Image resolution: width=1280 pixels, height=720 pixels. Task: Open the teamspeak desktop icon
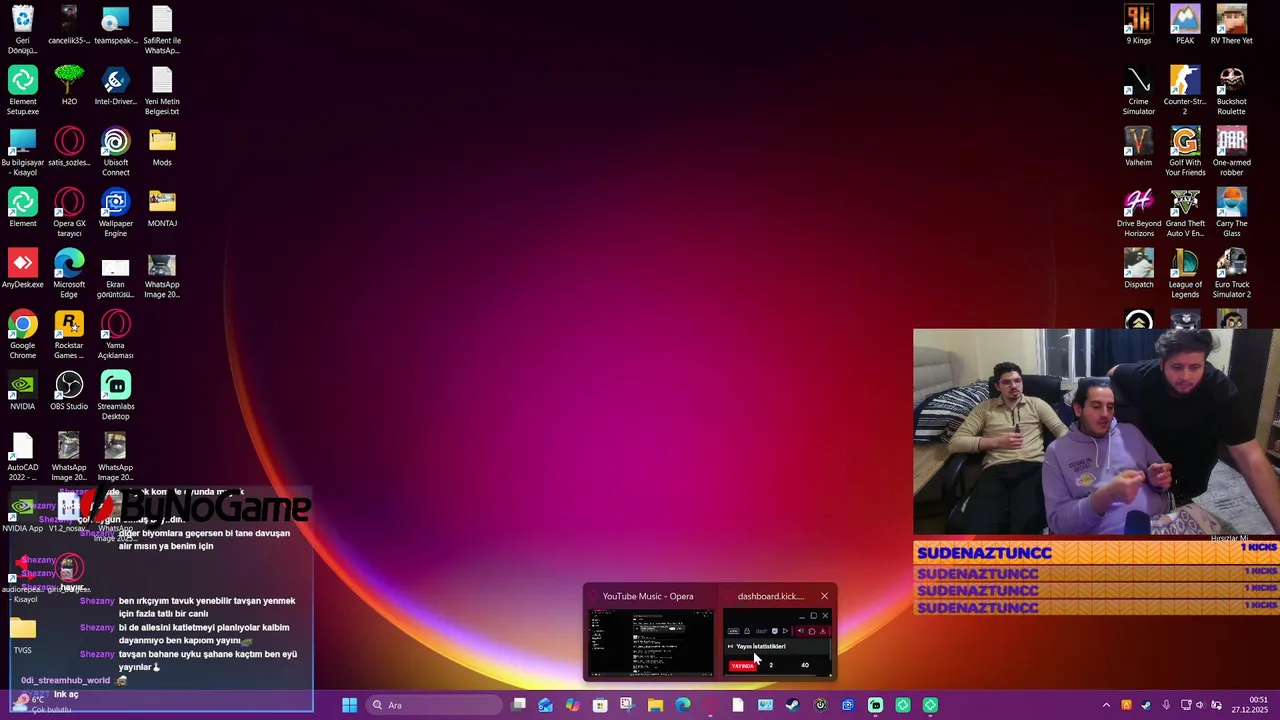[x=116, y=24]
